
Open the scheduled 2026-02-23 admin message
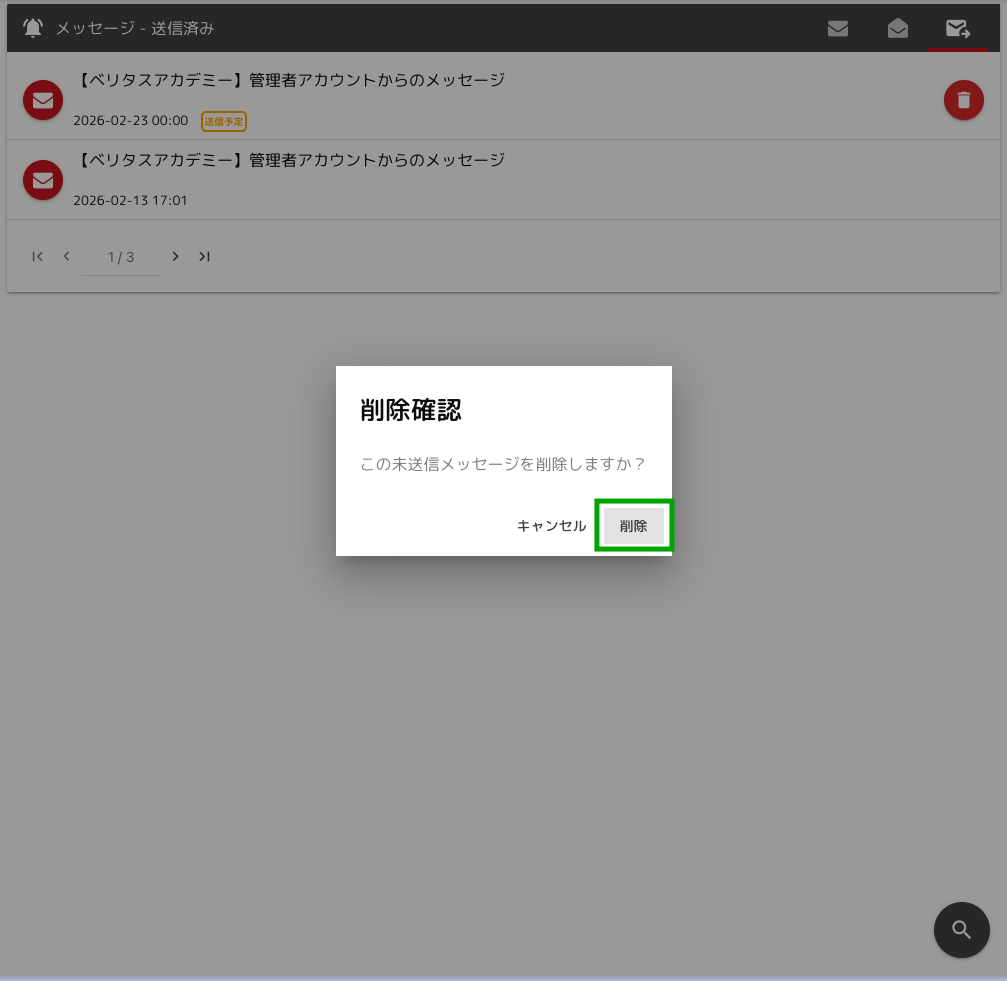[x=290, y=78]
